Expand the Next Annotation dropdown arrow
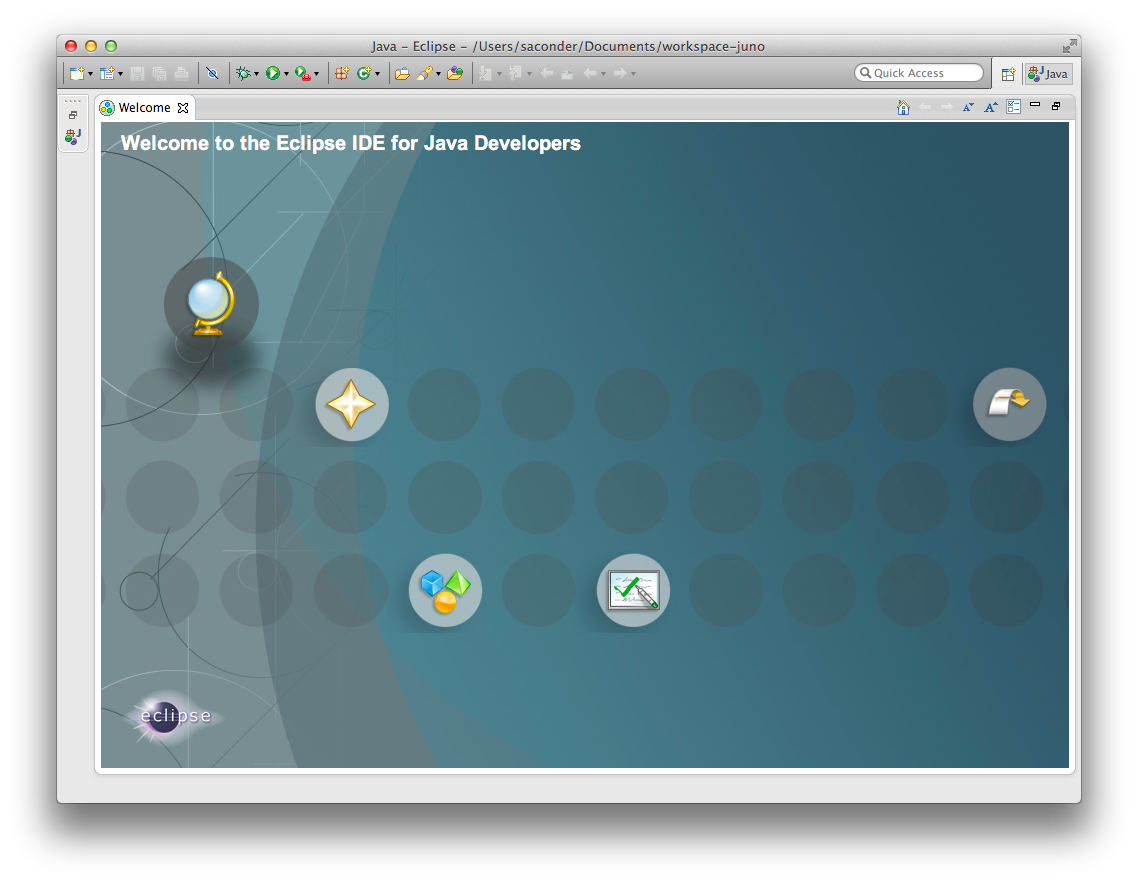 coord(499,74)
